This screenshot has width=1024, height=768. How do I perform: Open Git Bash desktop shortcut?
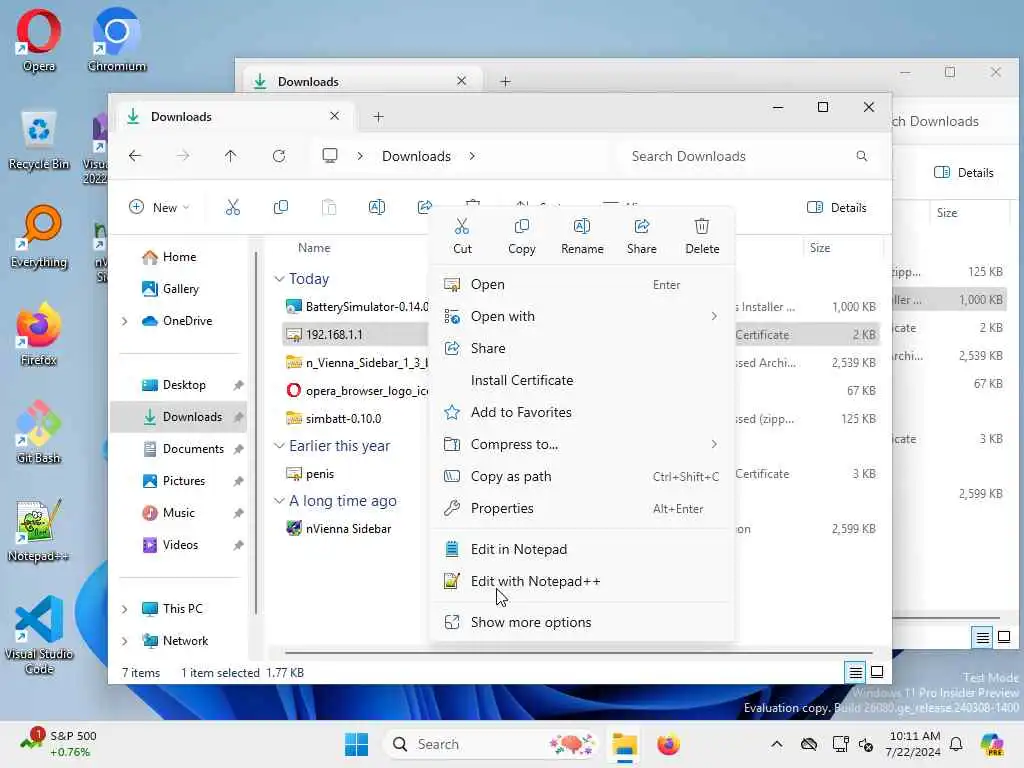[x=39, y=432]
